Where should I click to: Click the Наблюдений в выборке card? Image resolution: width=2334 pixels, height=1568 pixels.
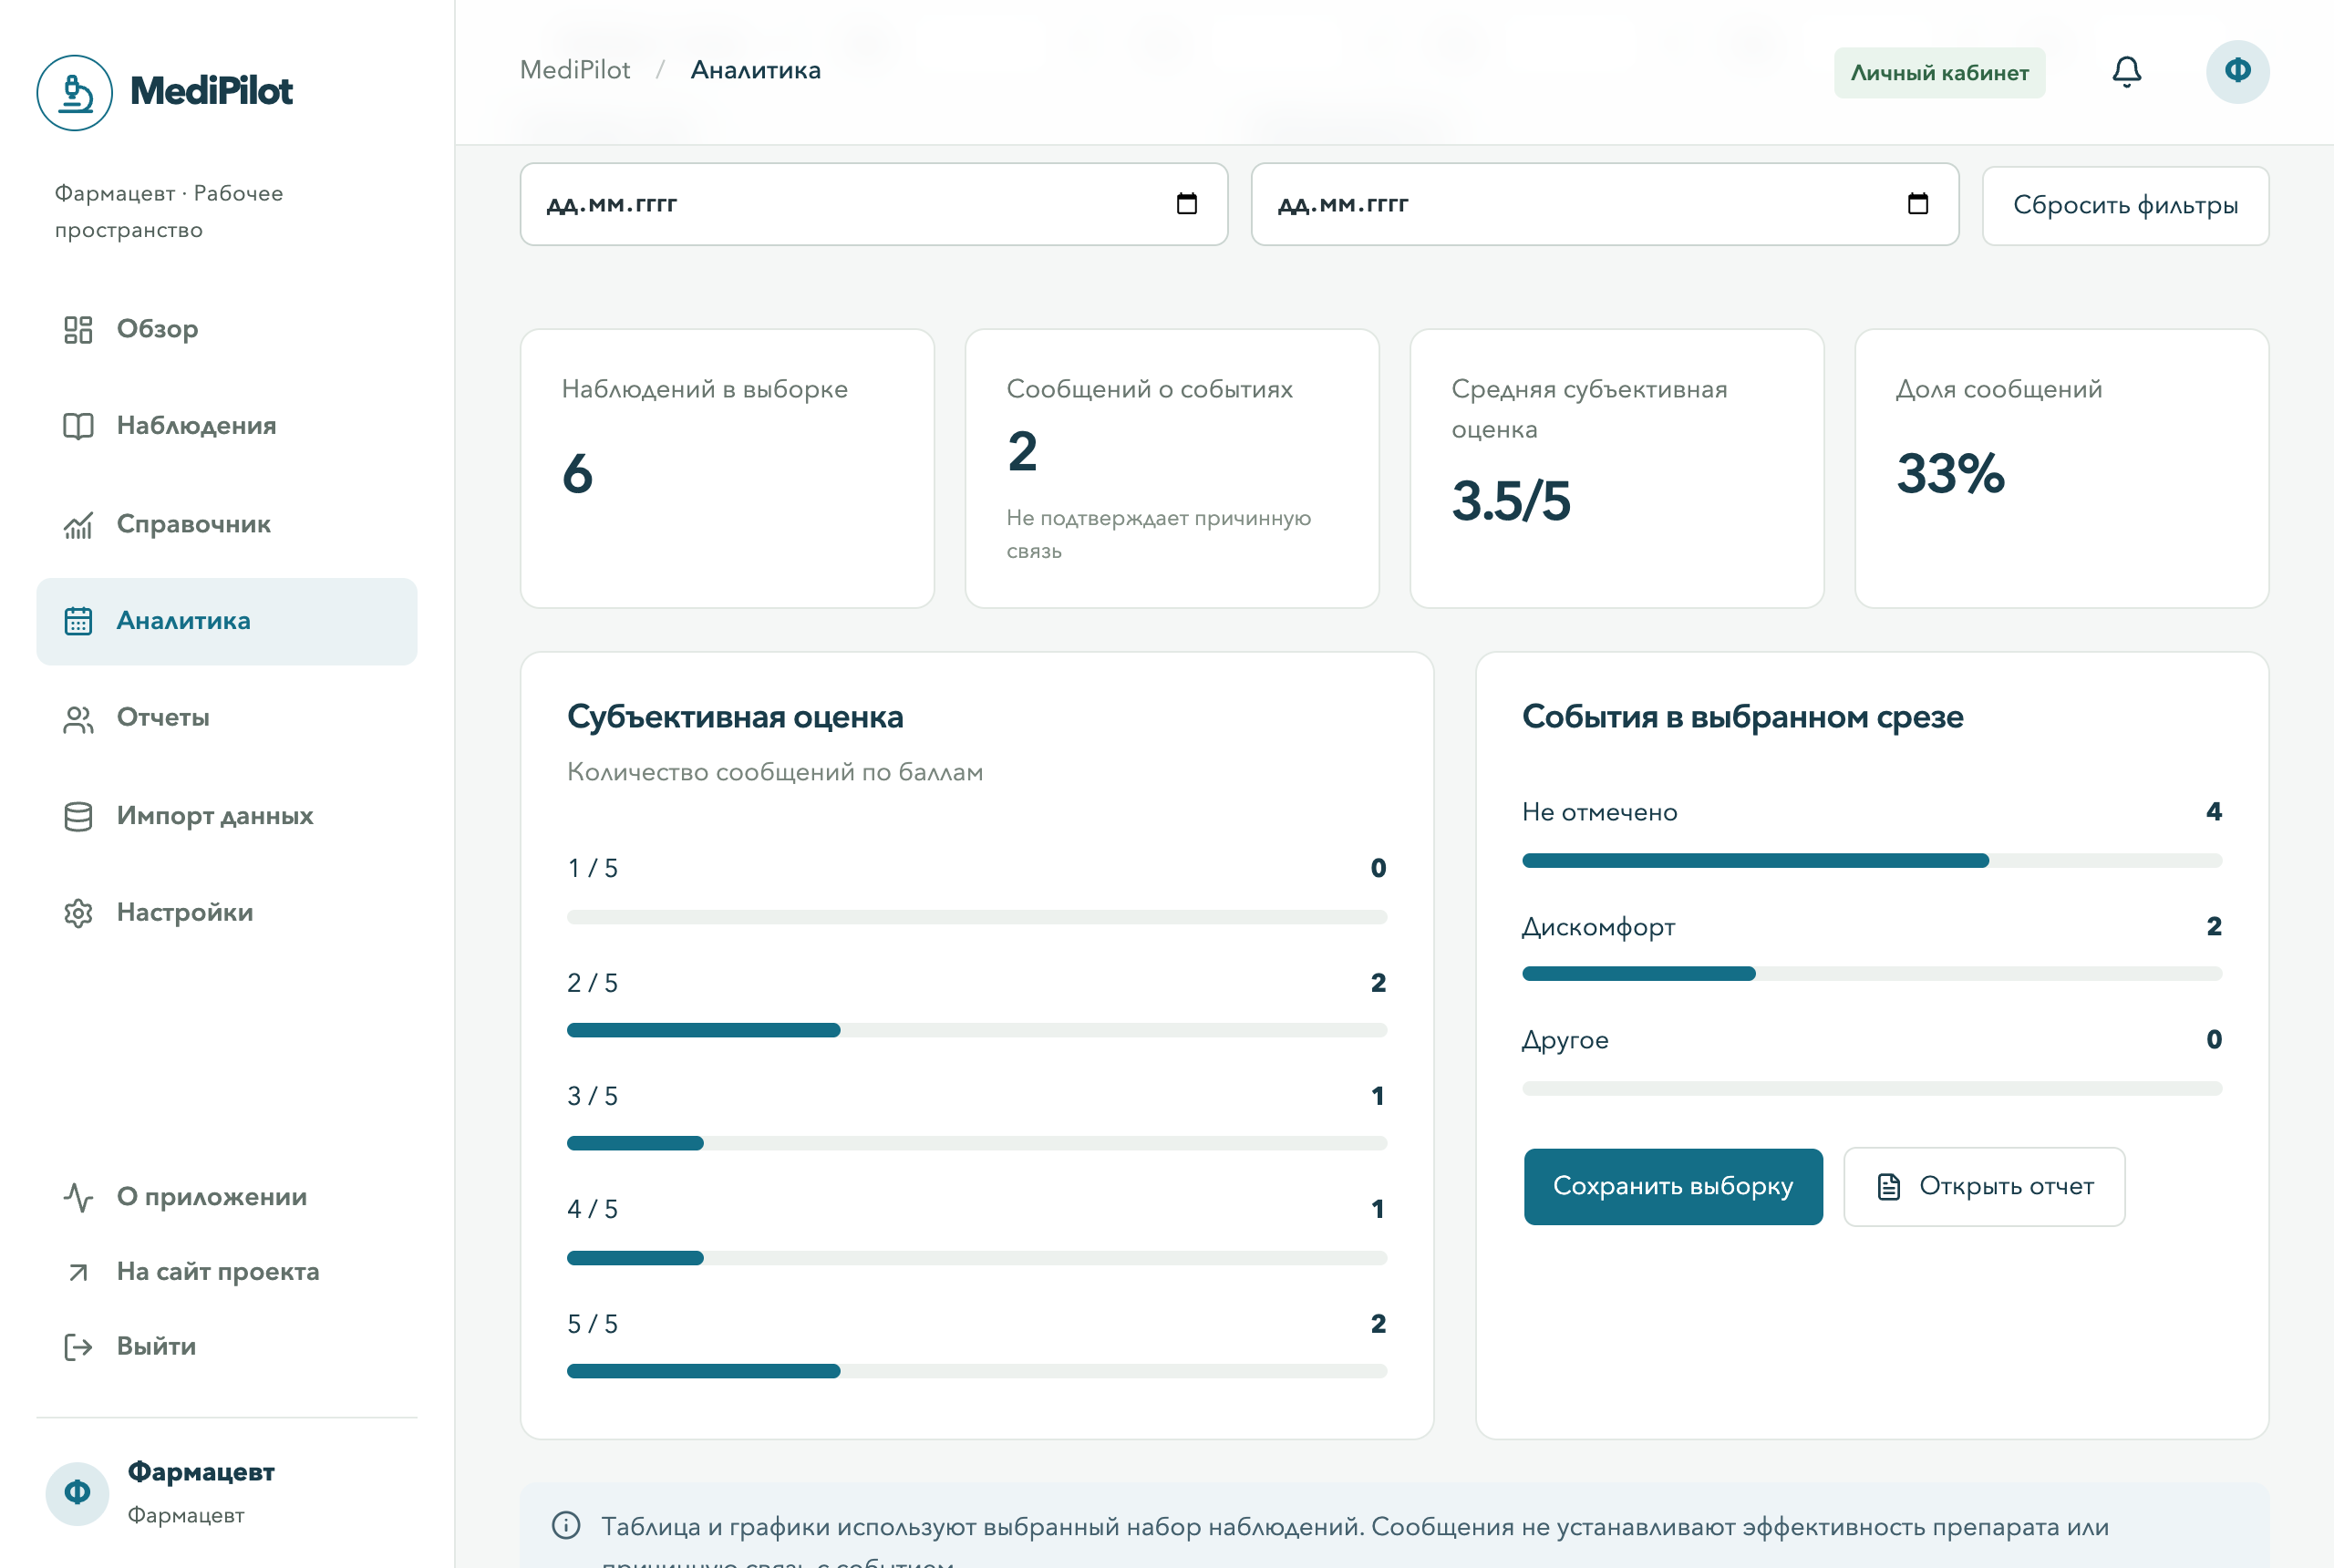[x=727, y=468]
